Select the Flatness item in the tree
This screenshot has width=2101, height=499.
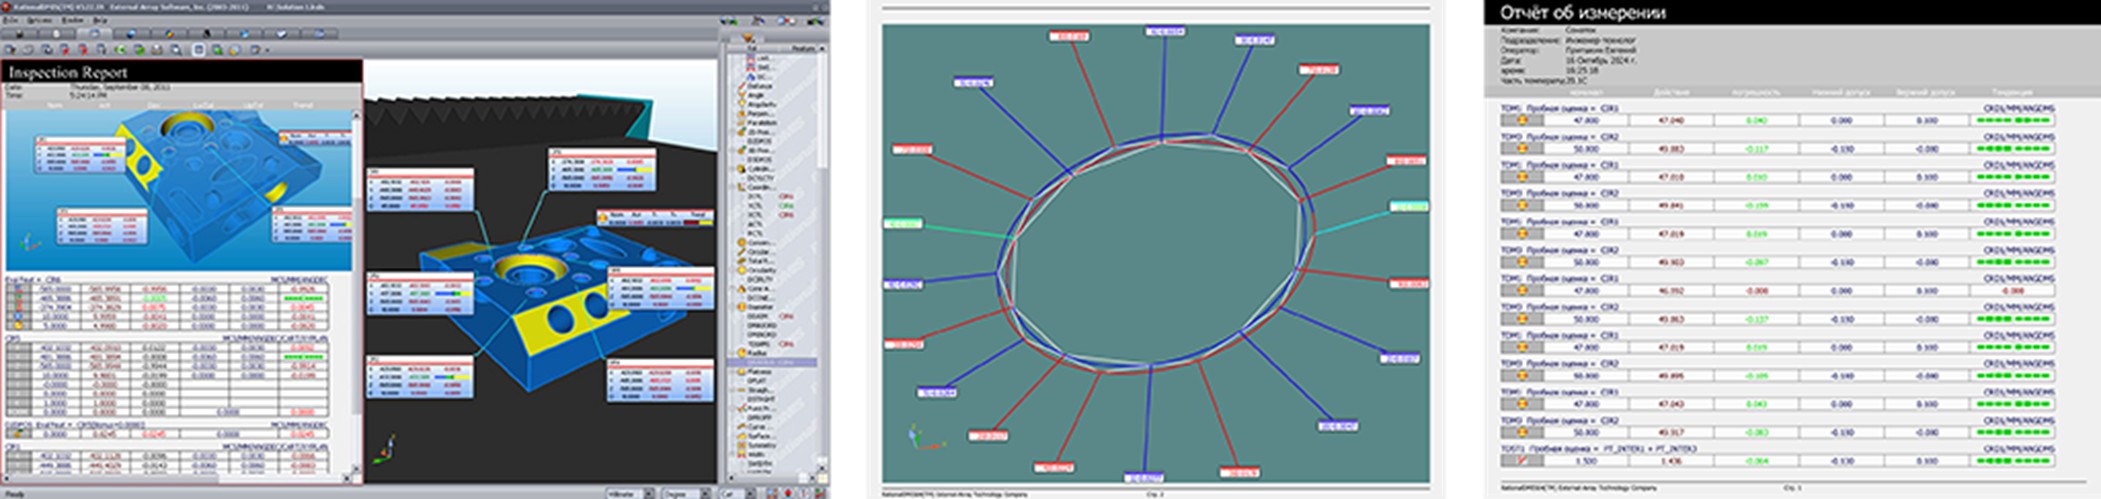coord(760,371)
